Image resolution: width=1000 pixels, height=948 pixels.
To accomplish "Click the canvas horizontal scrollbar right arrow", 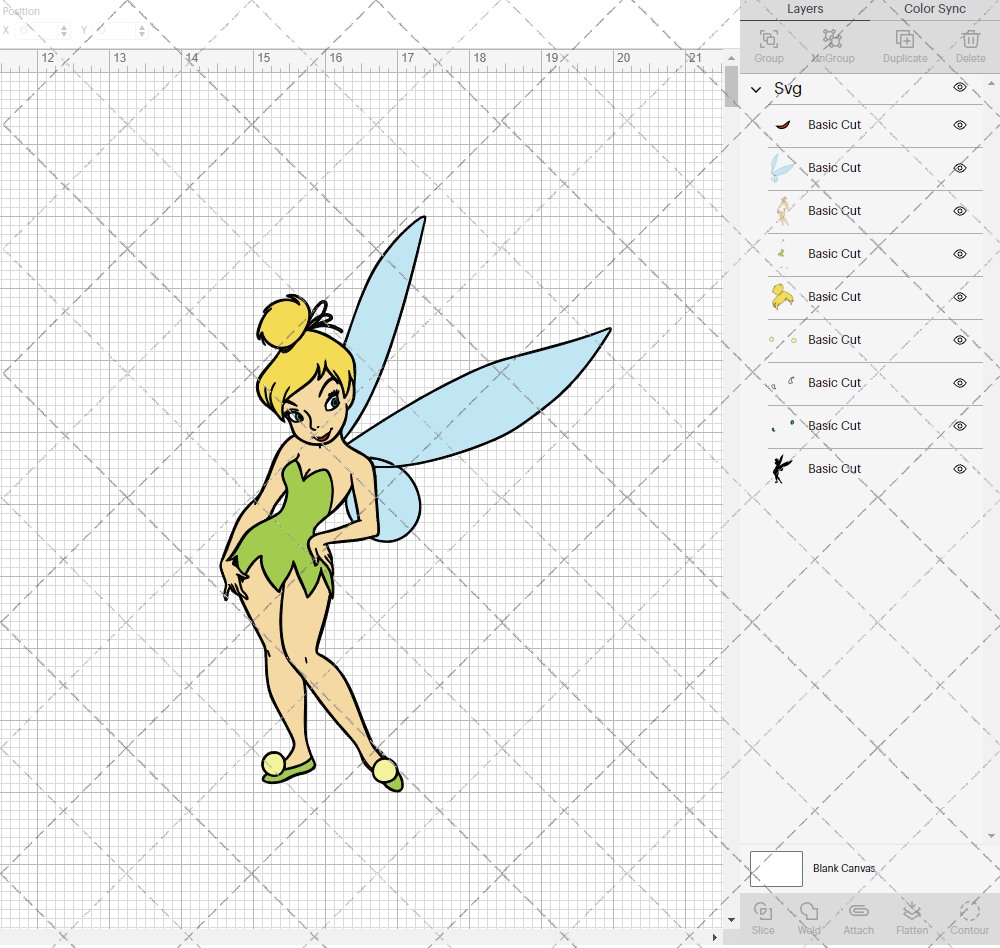I will coord(714,937).
